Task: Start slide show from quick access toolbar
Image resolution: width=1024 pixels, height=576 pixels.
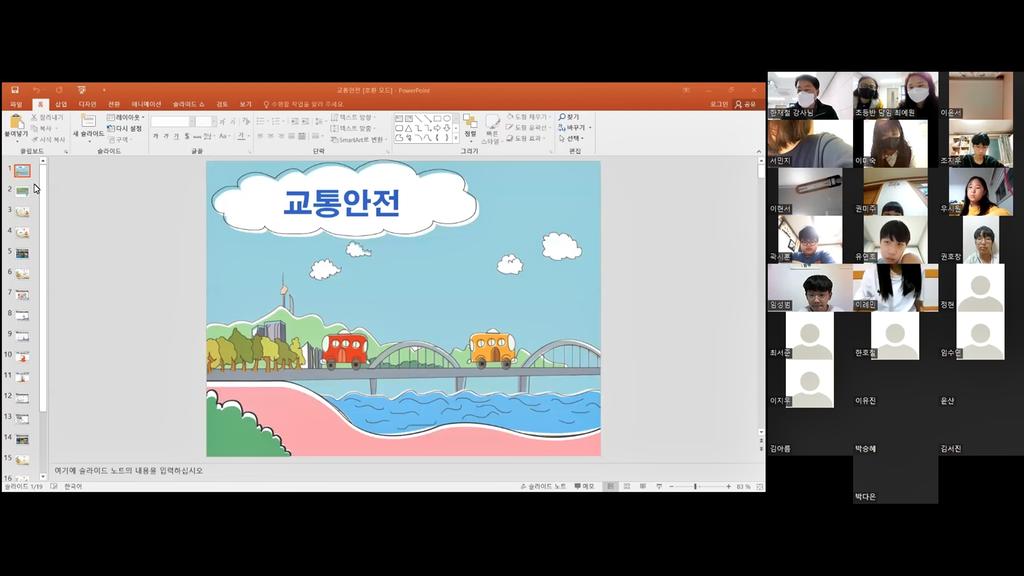Action: click(82, 90)
